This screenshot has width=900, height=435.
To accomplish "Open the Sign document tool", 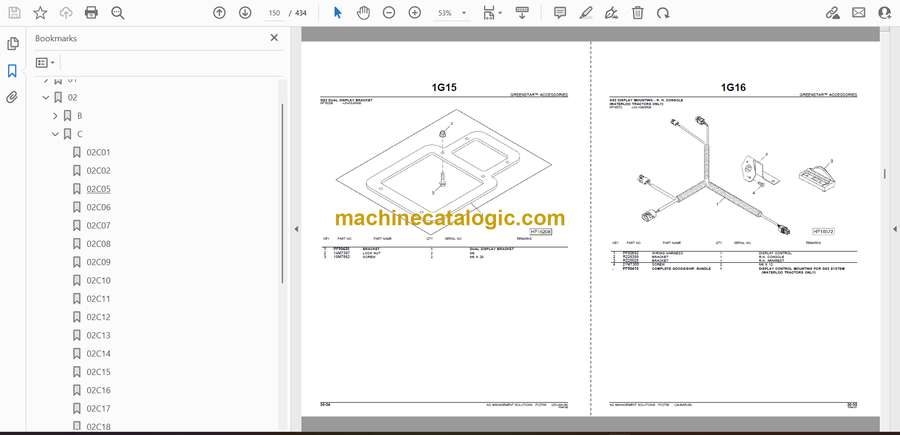I will click(x=612, y=13).
